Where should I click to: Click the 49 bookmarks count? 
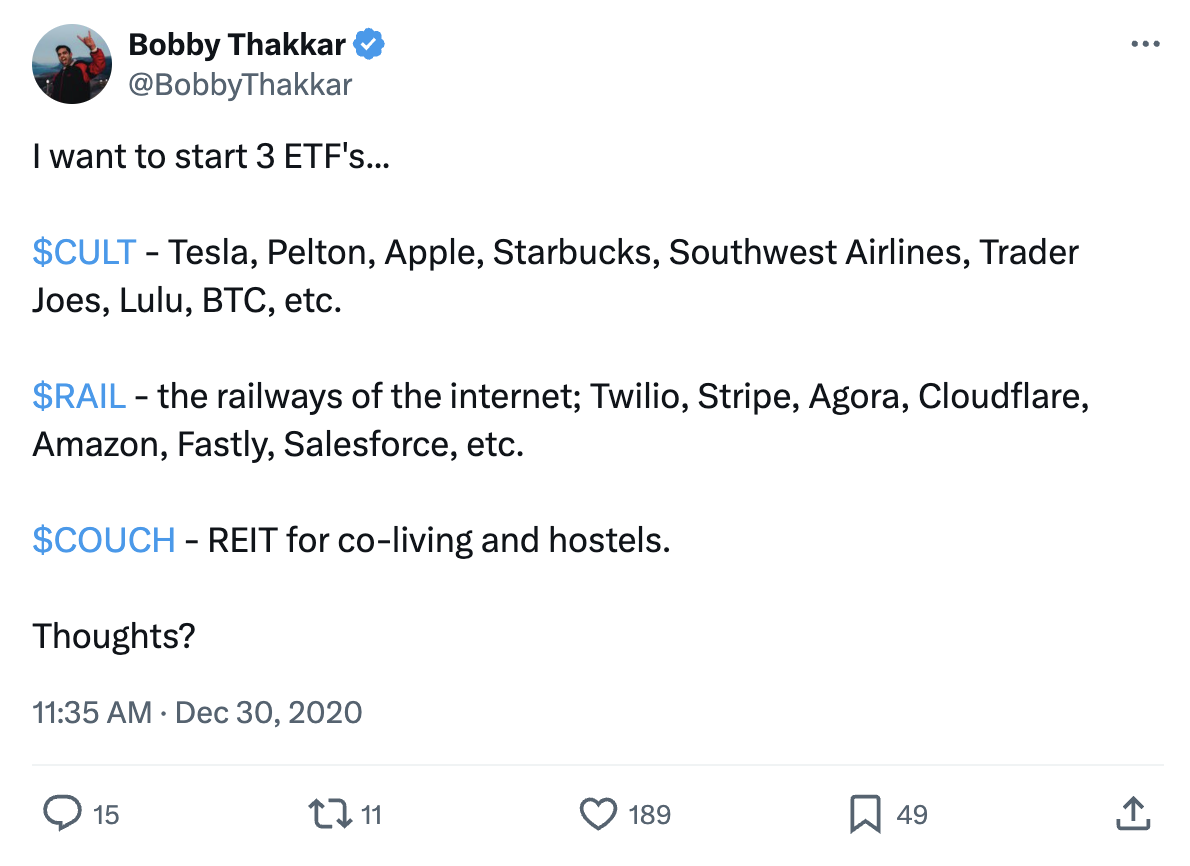tap(911, 815)
